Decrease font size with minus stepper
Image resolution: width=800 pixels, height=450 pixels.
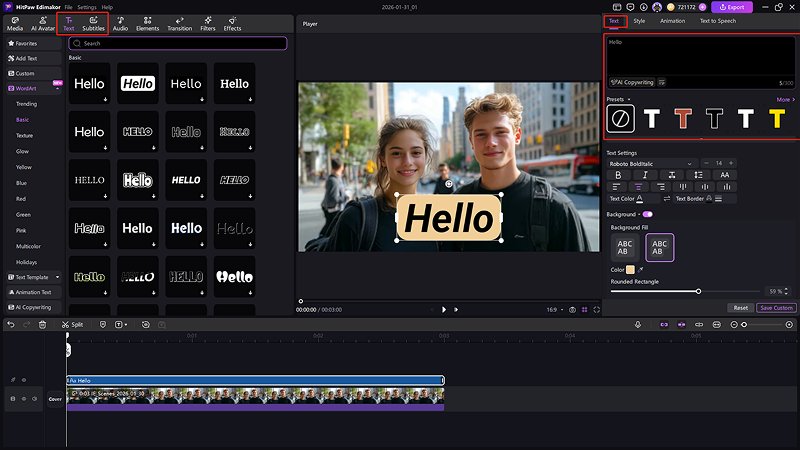[707, 163]
